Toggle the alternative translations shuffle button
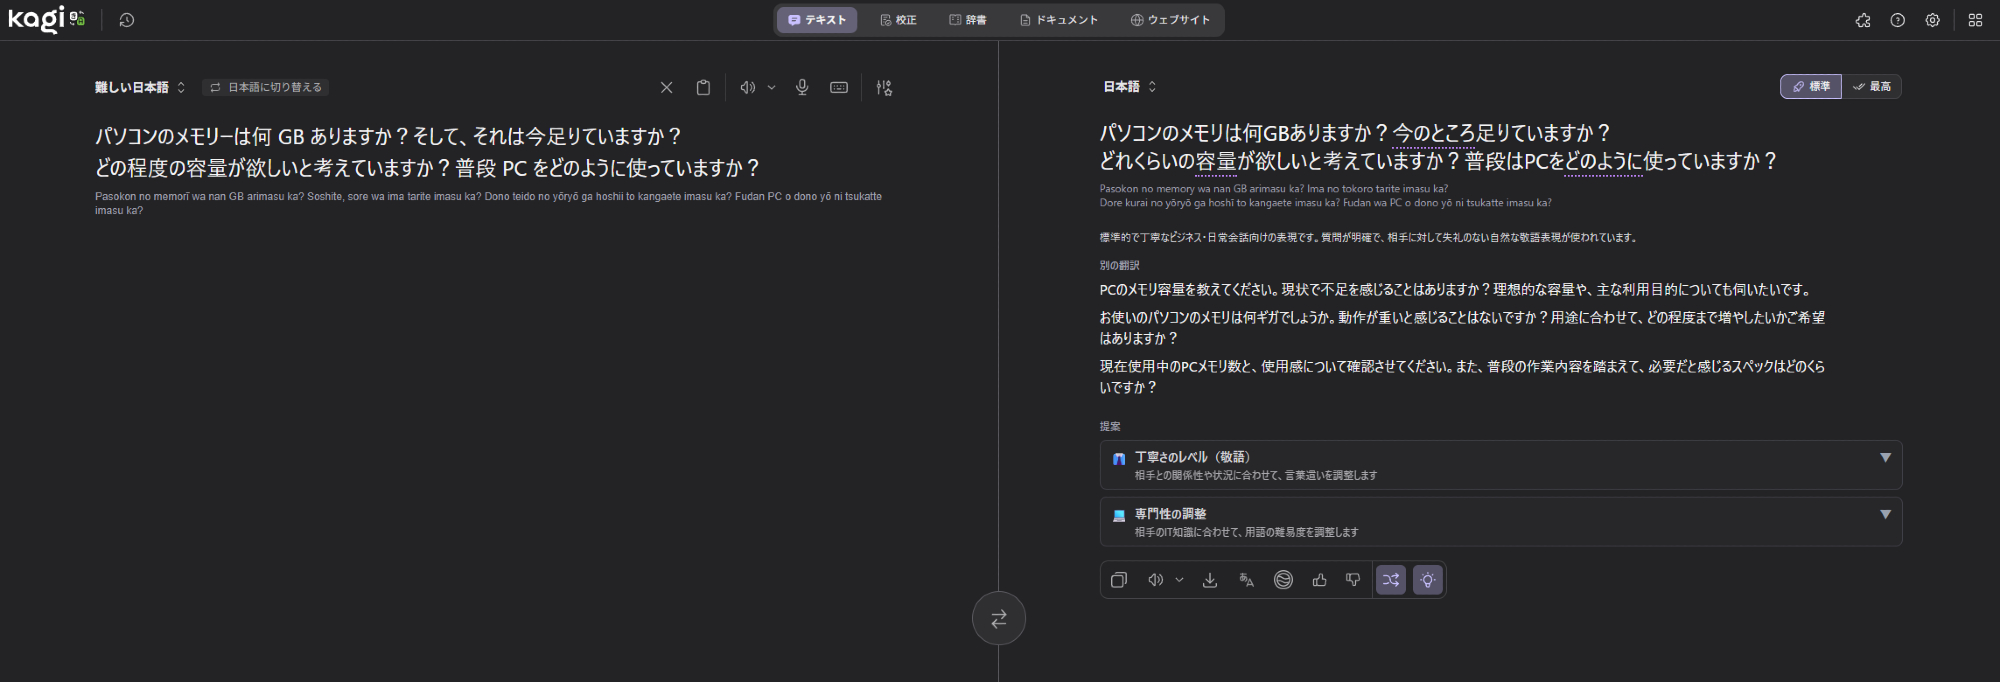Screen dimensions: 2000x682 1390,580
